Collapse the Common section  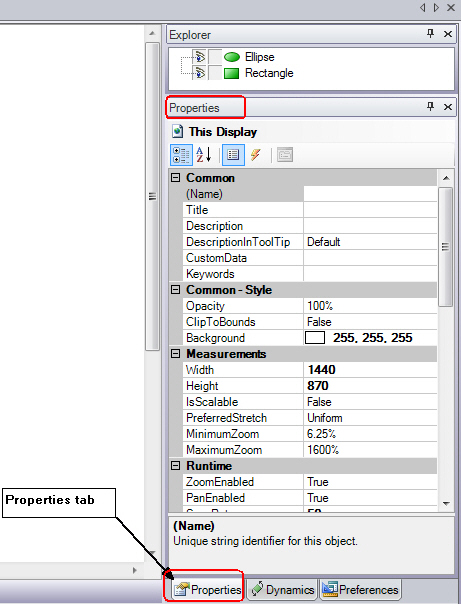click(x=176, y=178)
